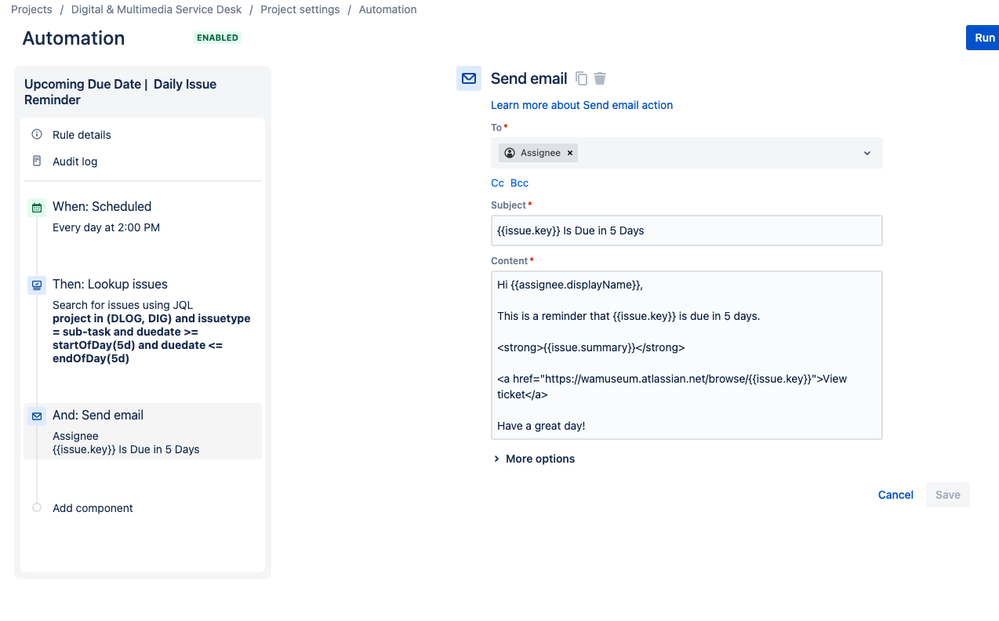
Task: Click the duplicate component copy icon
Action: [581, 78]
